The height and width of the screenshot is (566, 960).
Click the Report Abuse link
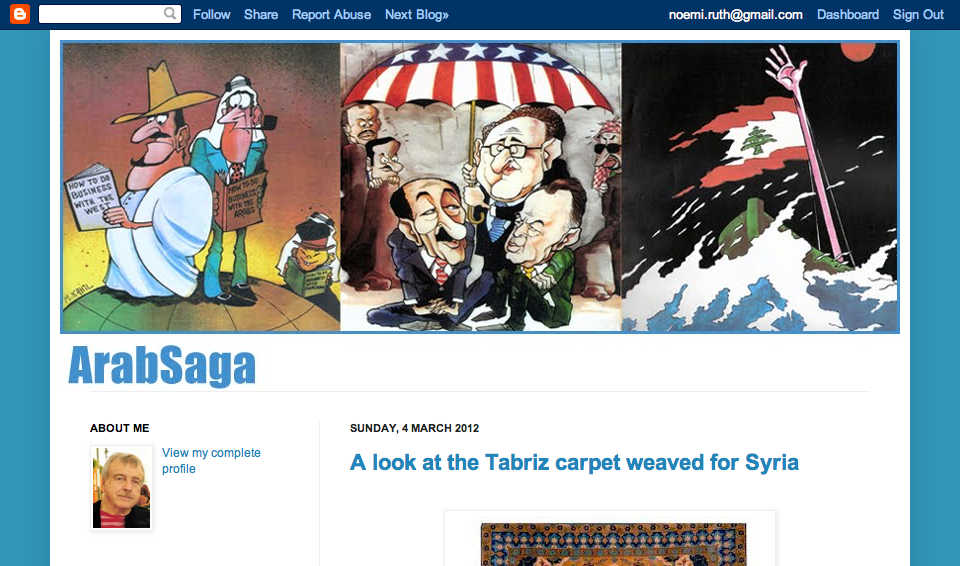point(331,15)
